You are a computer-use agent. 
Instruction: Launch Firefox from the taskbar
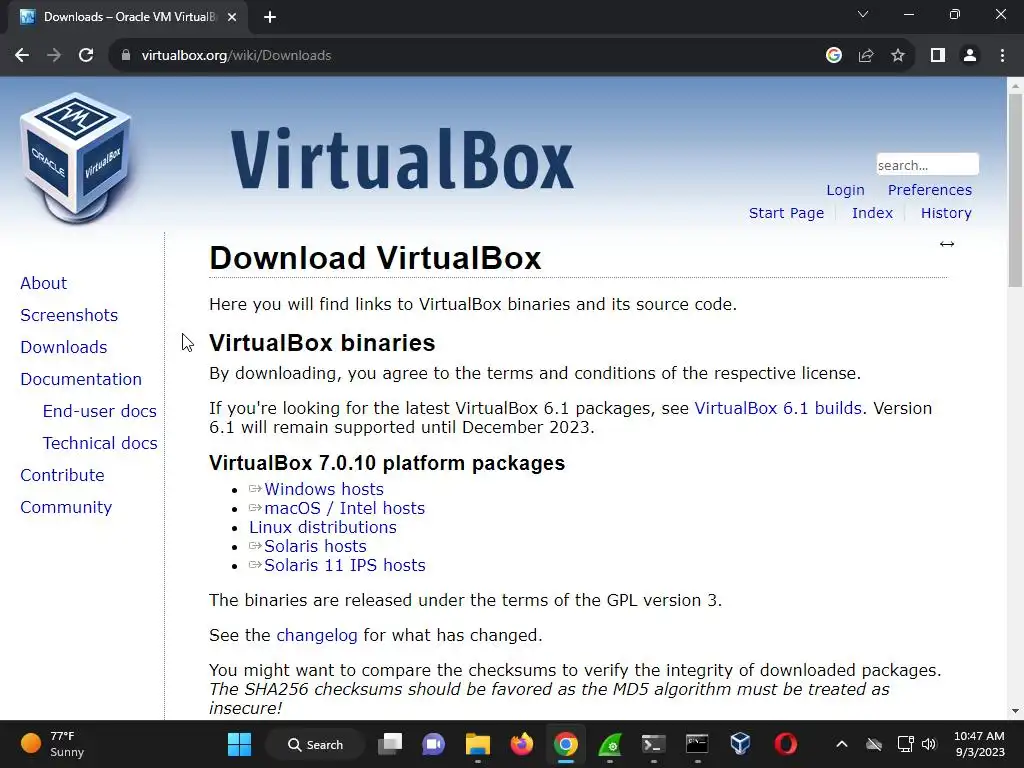[x=521, y=744]
